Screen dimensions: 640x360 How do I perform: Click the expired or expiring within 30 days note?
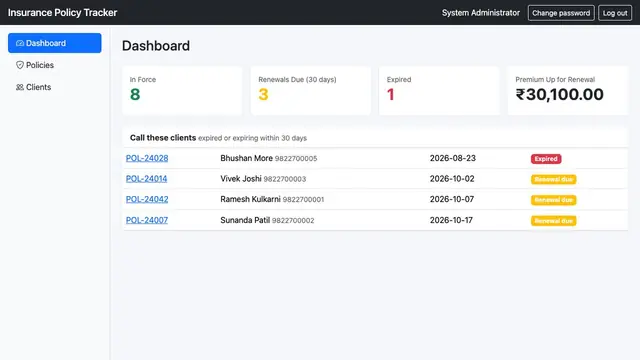point(252,138)
